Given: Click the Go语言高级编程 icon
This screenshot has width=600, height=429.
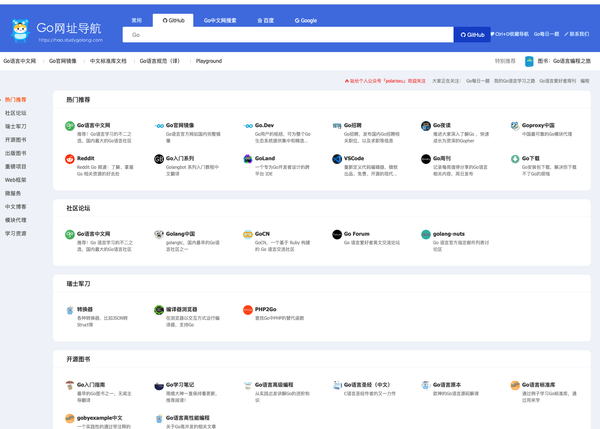Looking at the screenshot, I should pyautogui.click(x=248, y=385).
